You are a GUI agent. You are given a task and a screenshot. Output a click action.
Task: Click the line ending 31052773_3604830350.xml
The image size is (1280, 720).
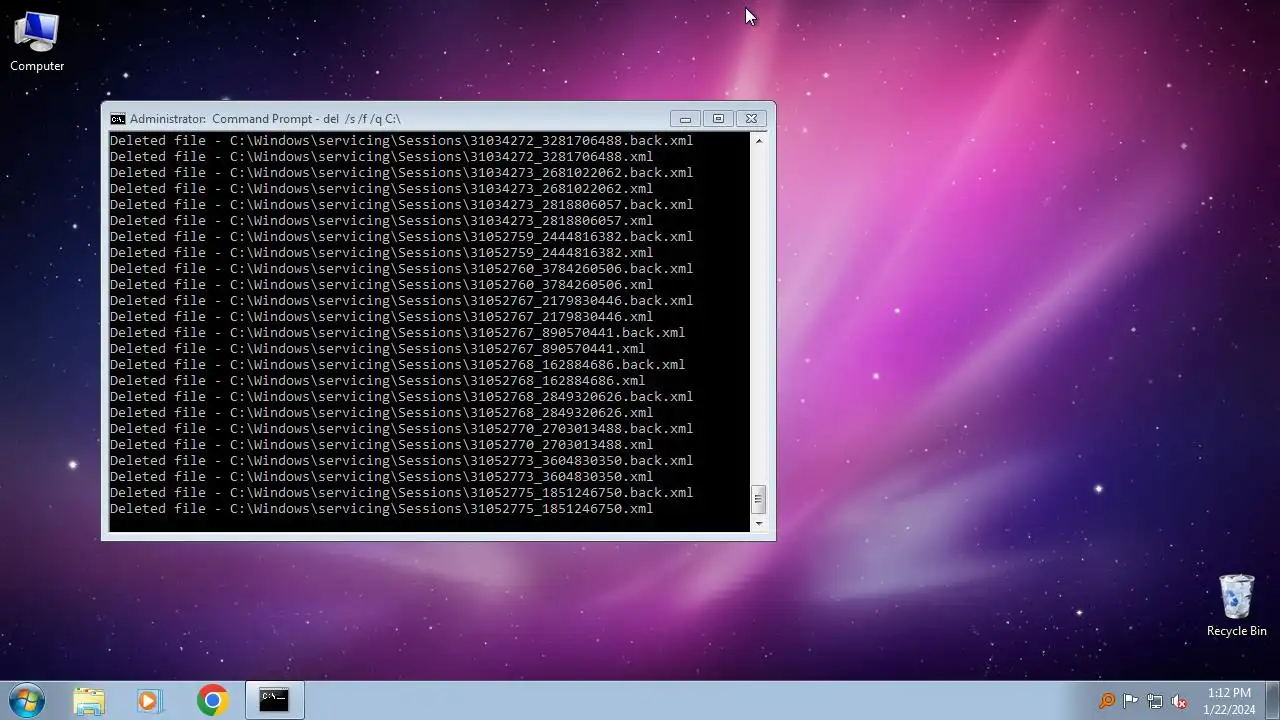(x=381, y=477)
